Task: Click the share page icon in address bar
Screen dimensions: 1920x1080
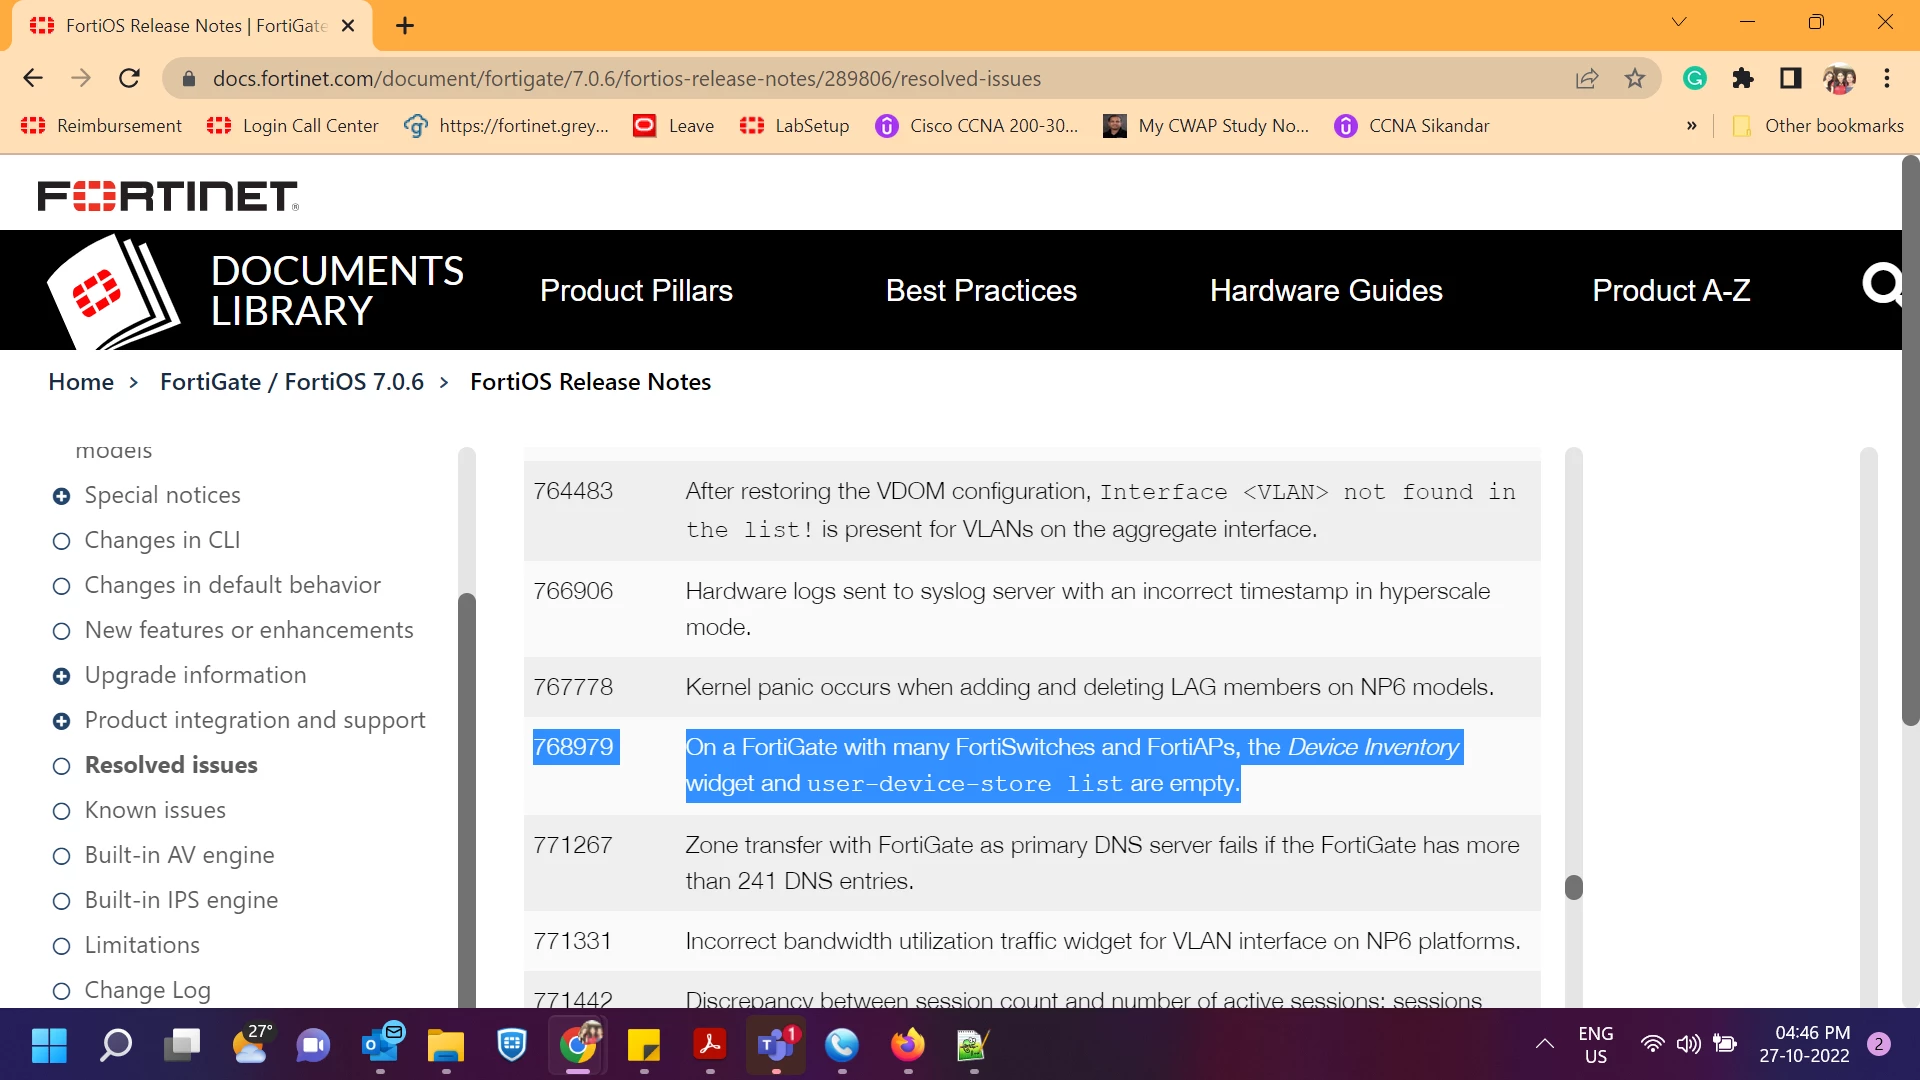Action: [x=1587, y=78]
